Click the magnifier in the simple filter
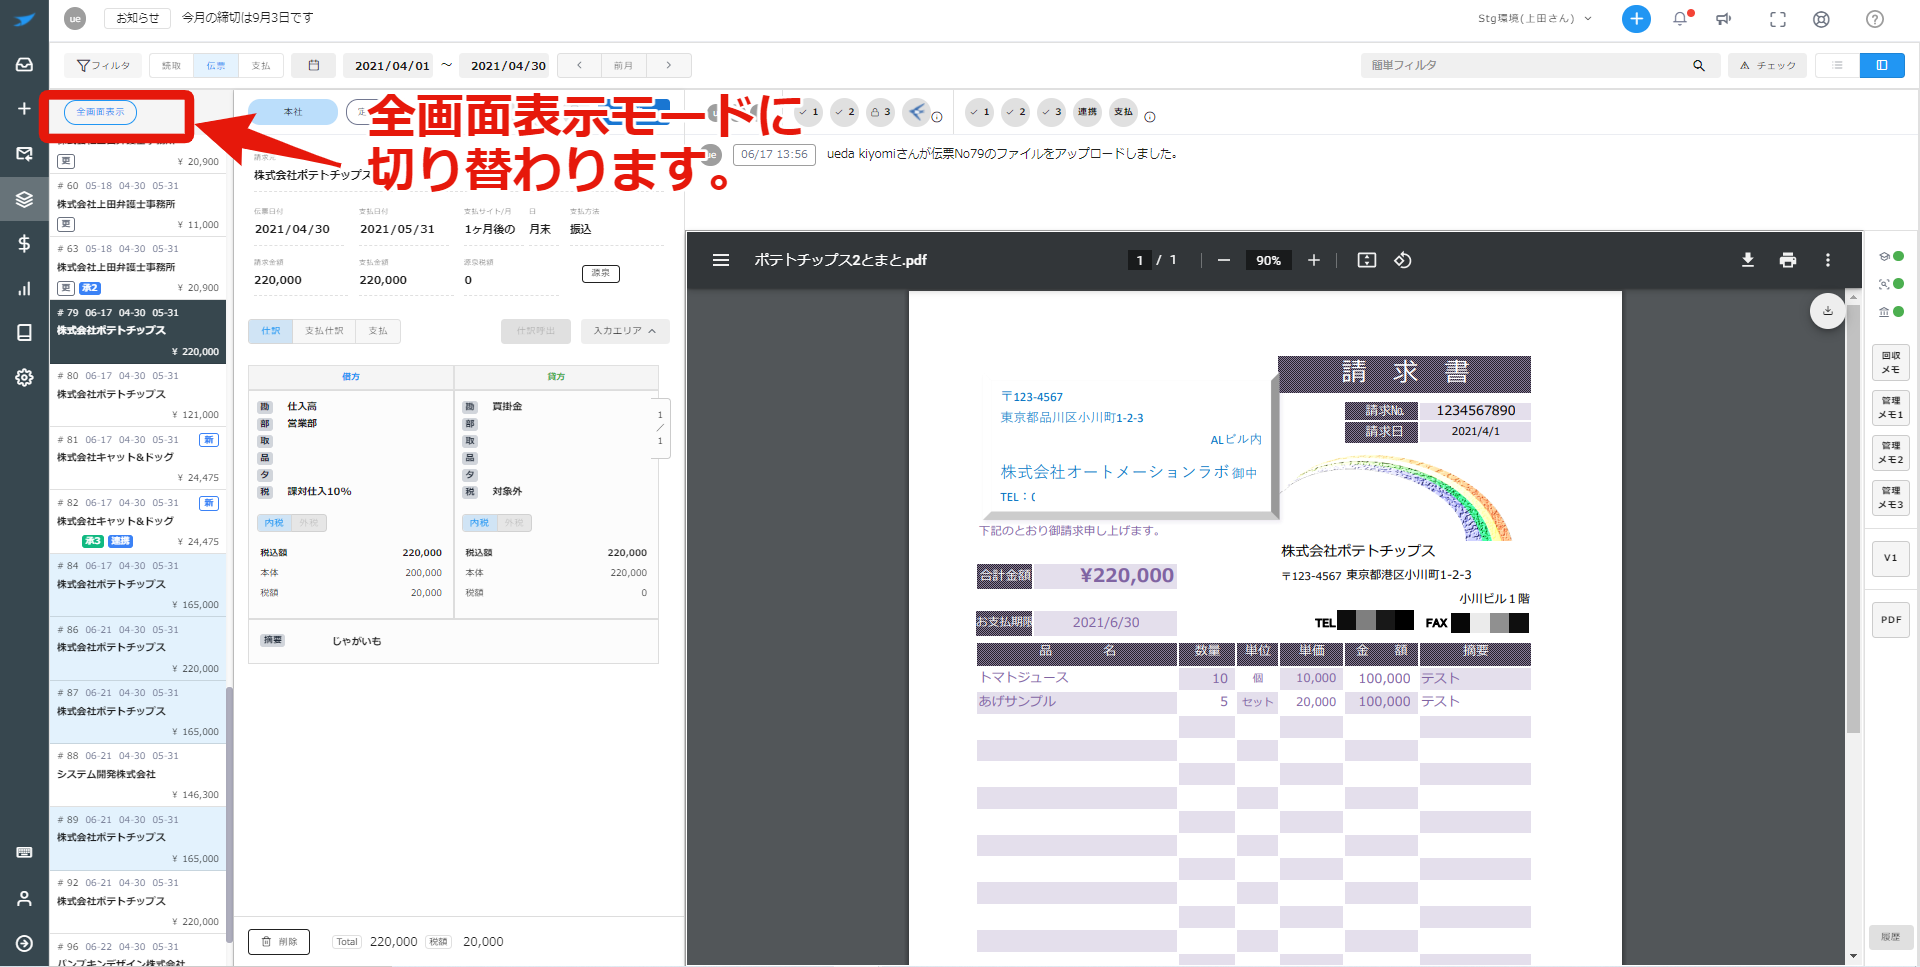This screenshot has height=967, width=1920. [x=1698, y=66]
